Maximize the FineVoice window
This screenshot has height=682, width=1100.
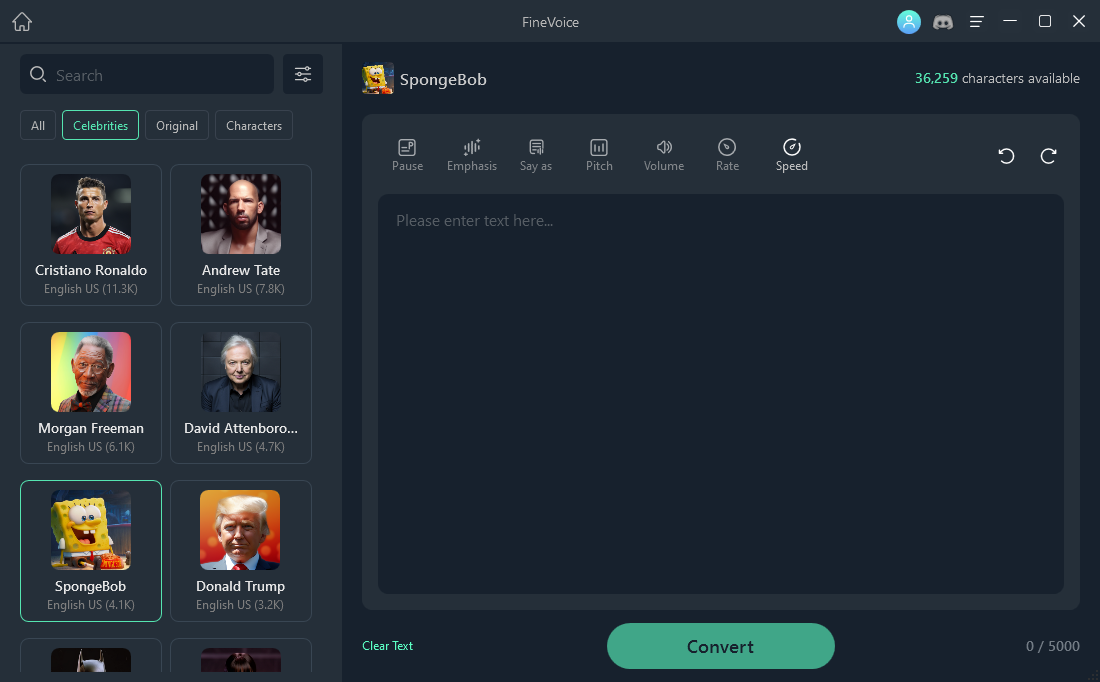click(1045, 22)
